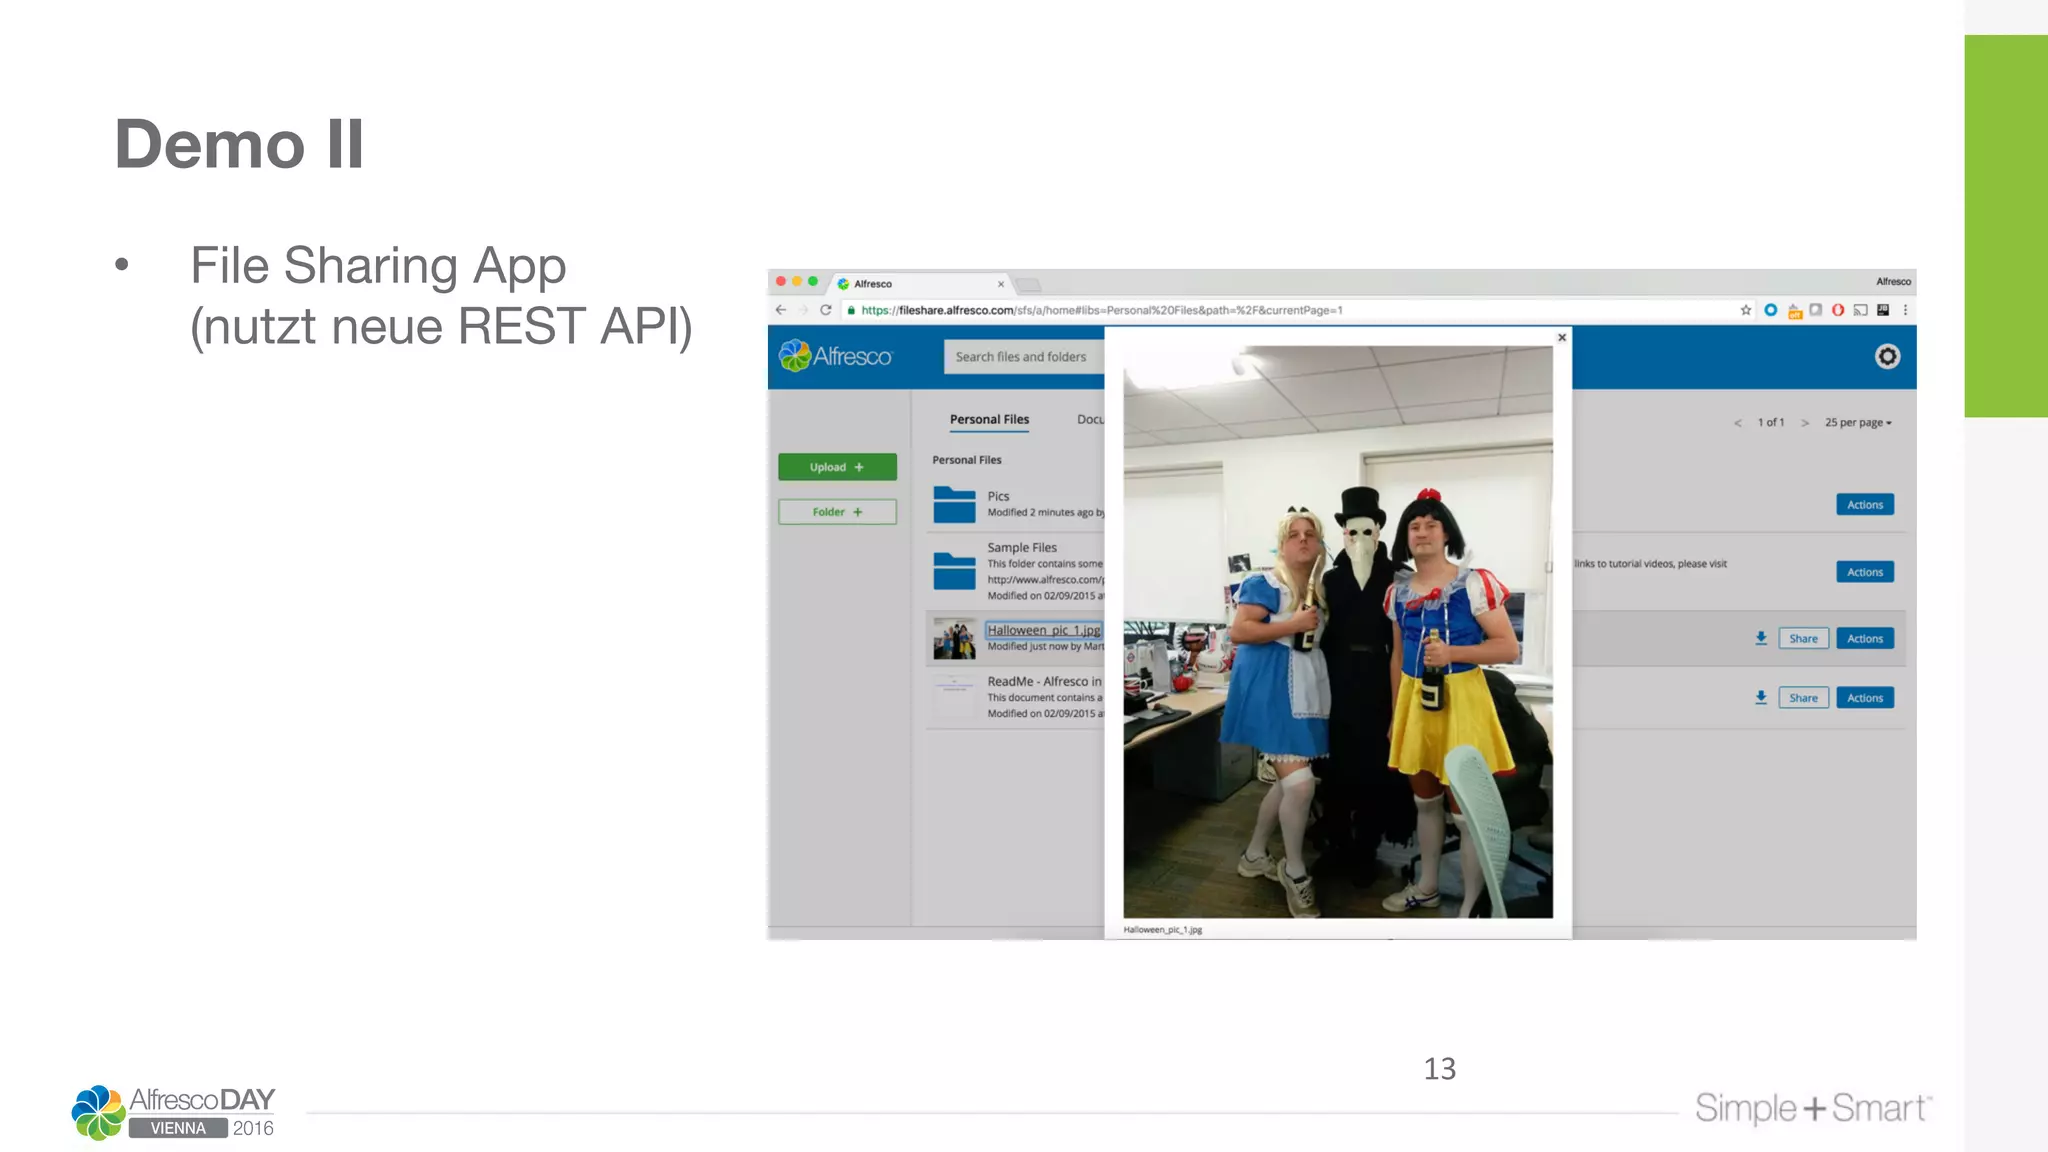Click the ReadMe document thumbnail

954,697
